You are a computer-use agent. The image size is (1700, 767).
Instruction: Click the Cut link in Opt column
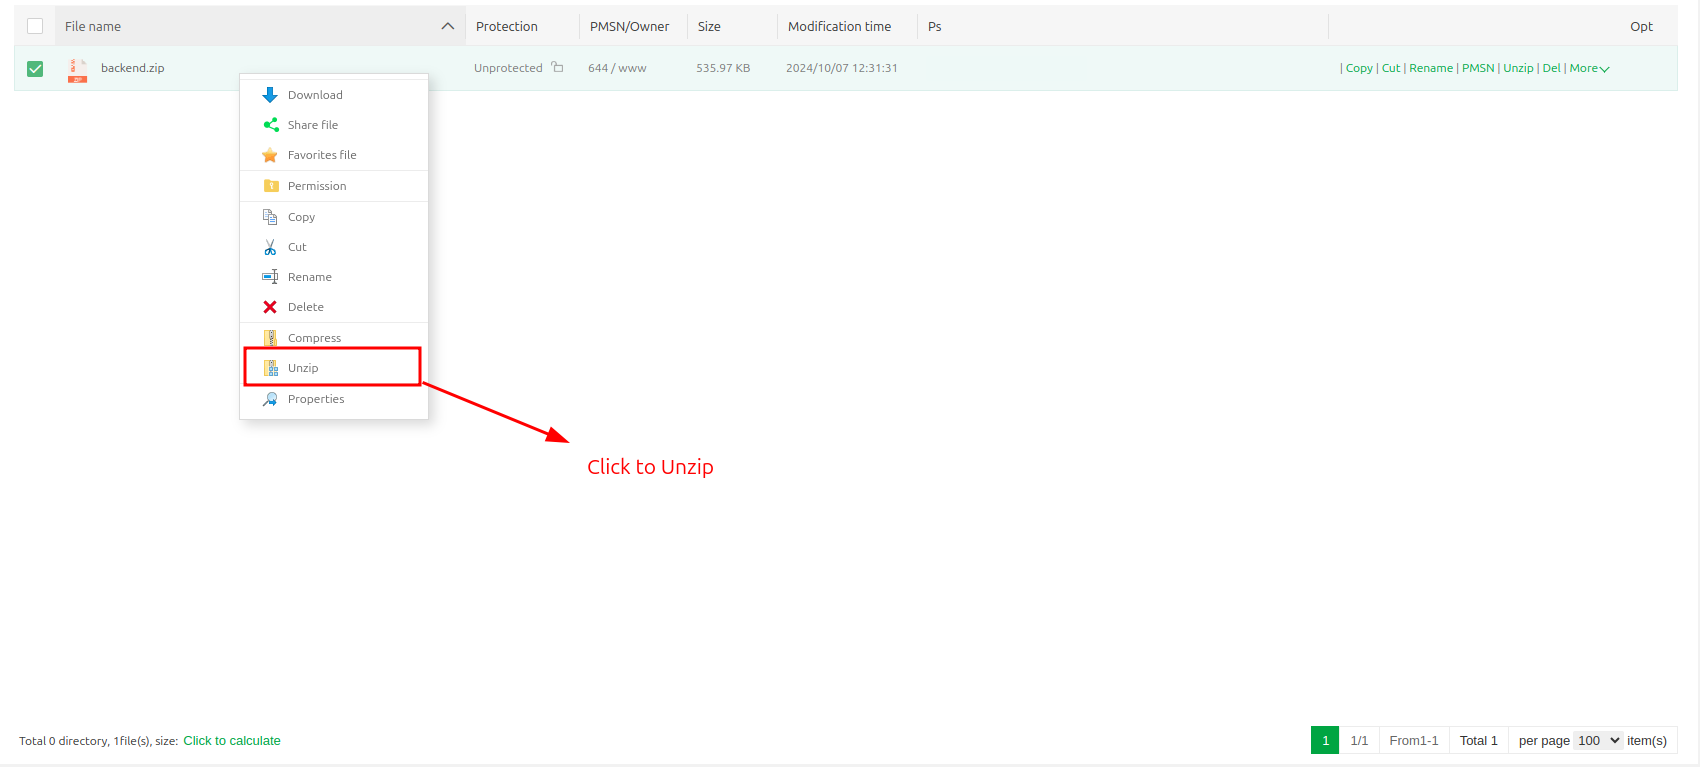coord(1391,68)
